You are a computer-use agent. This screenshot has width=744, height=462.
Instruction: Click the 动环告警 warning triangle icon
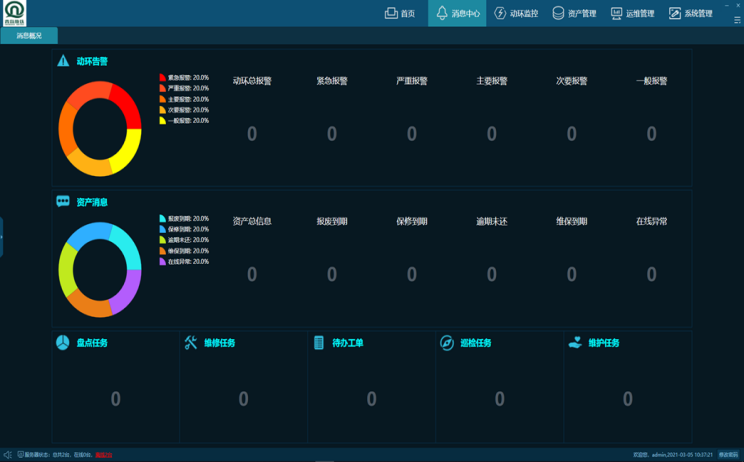[64, 61]
